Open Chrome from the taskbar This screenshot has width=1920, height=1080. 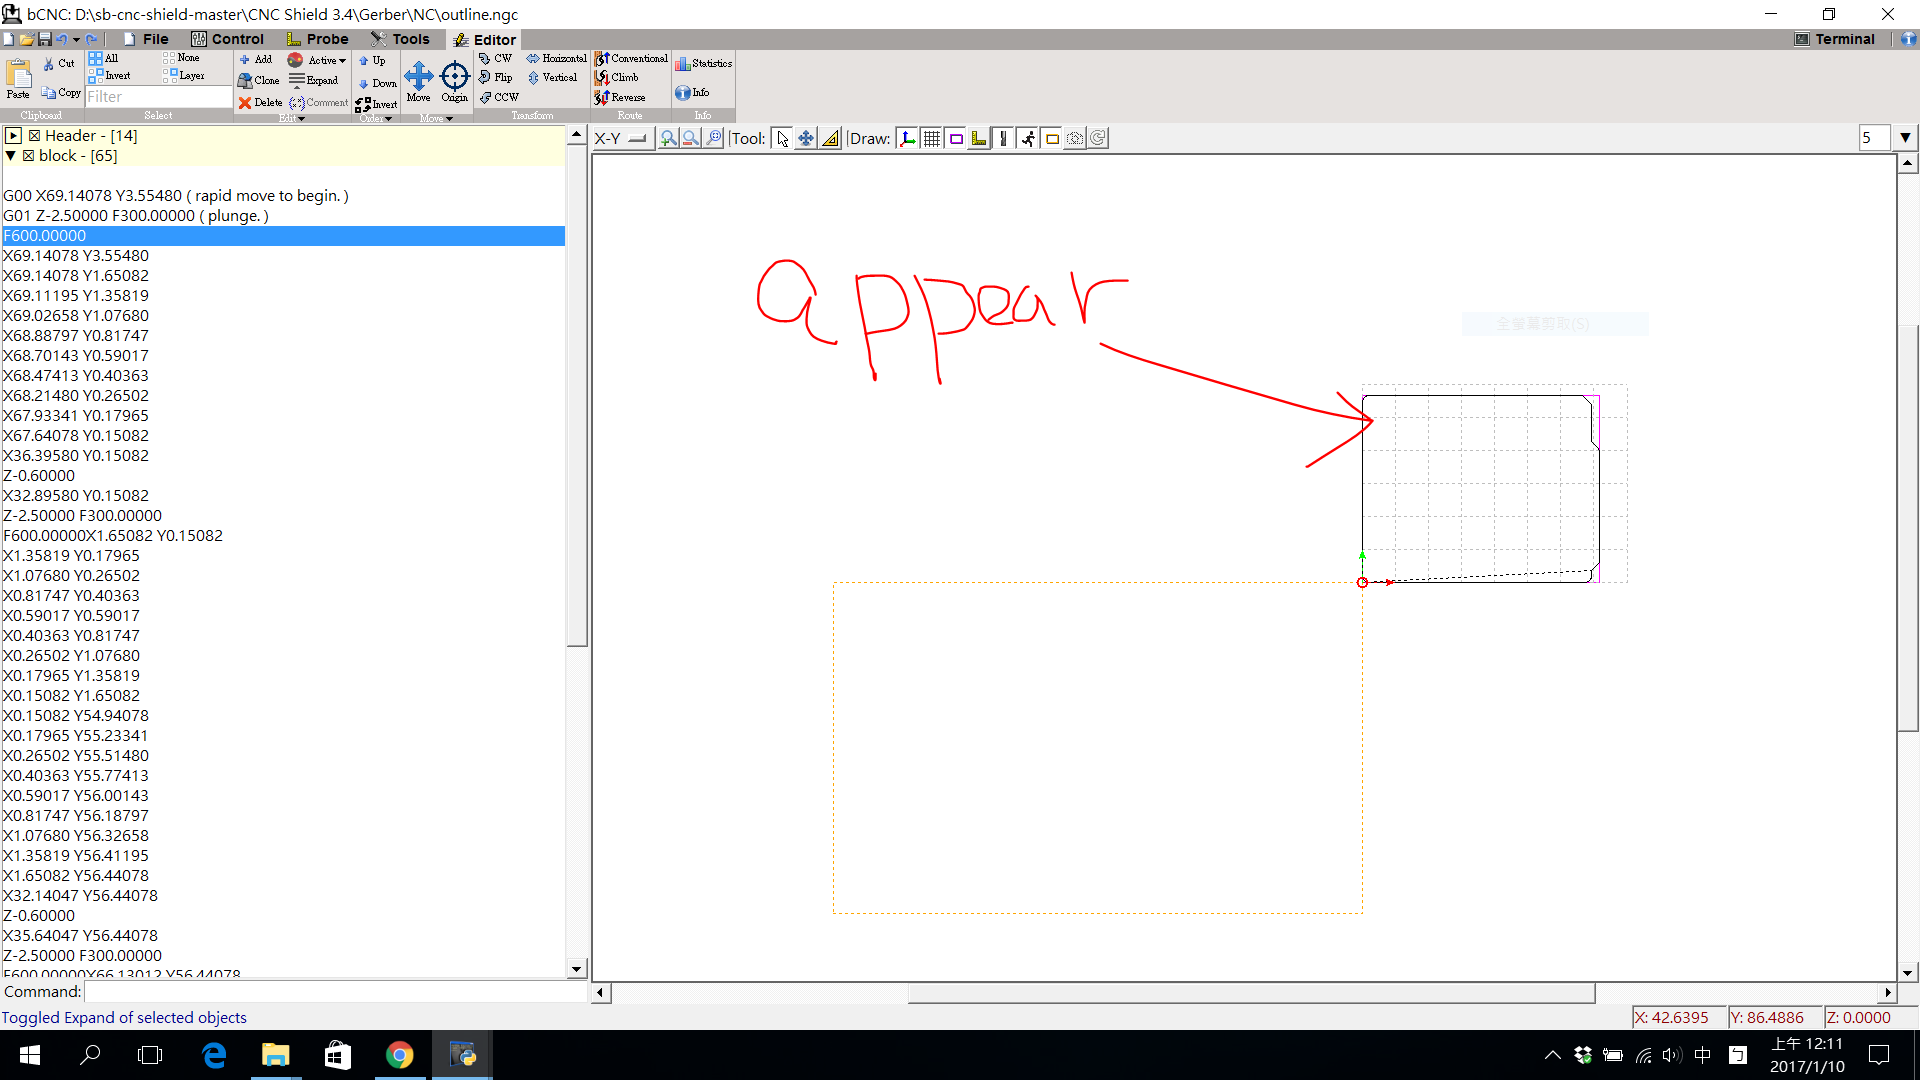coord(400,1055)
